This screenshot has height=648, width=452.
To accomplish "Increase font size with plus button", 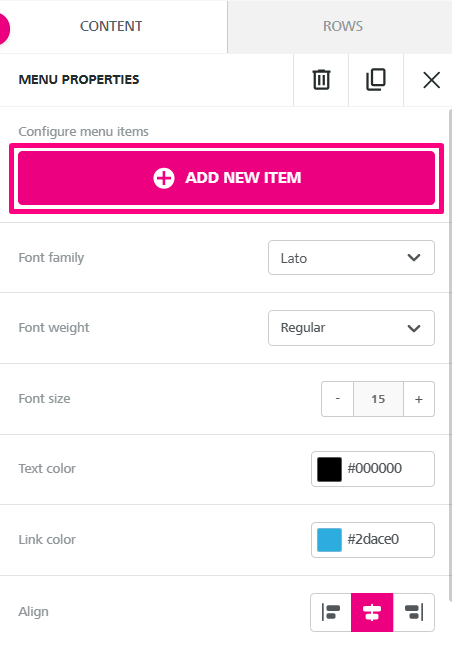I will [x=419, y=399].
